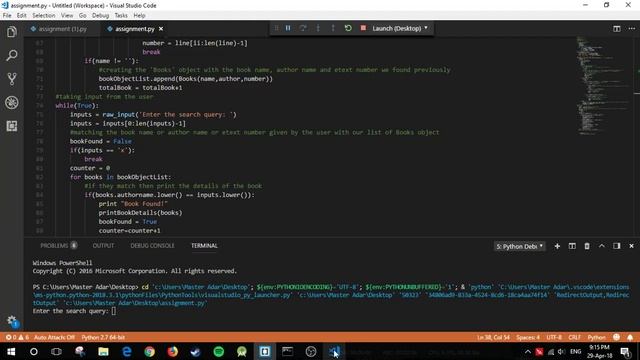Create a new terminal

[557, 246]
